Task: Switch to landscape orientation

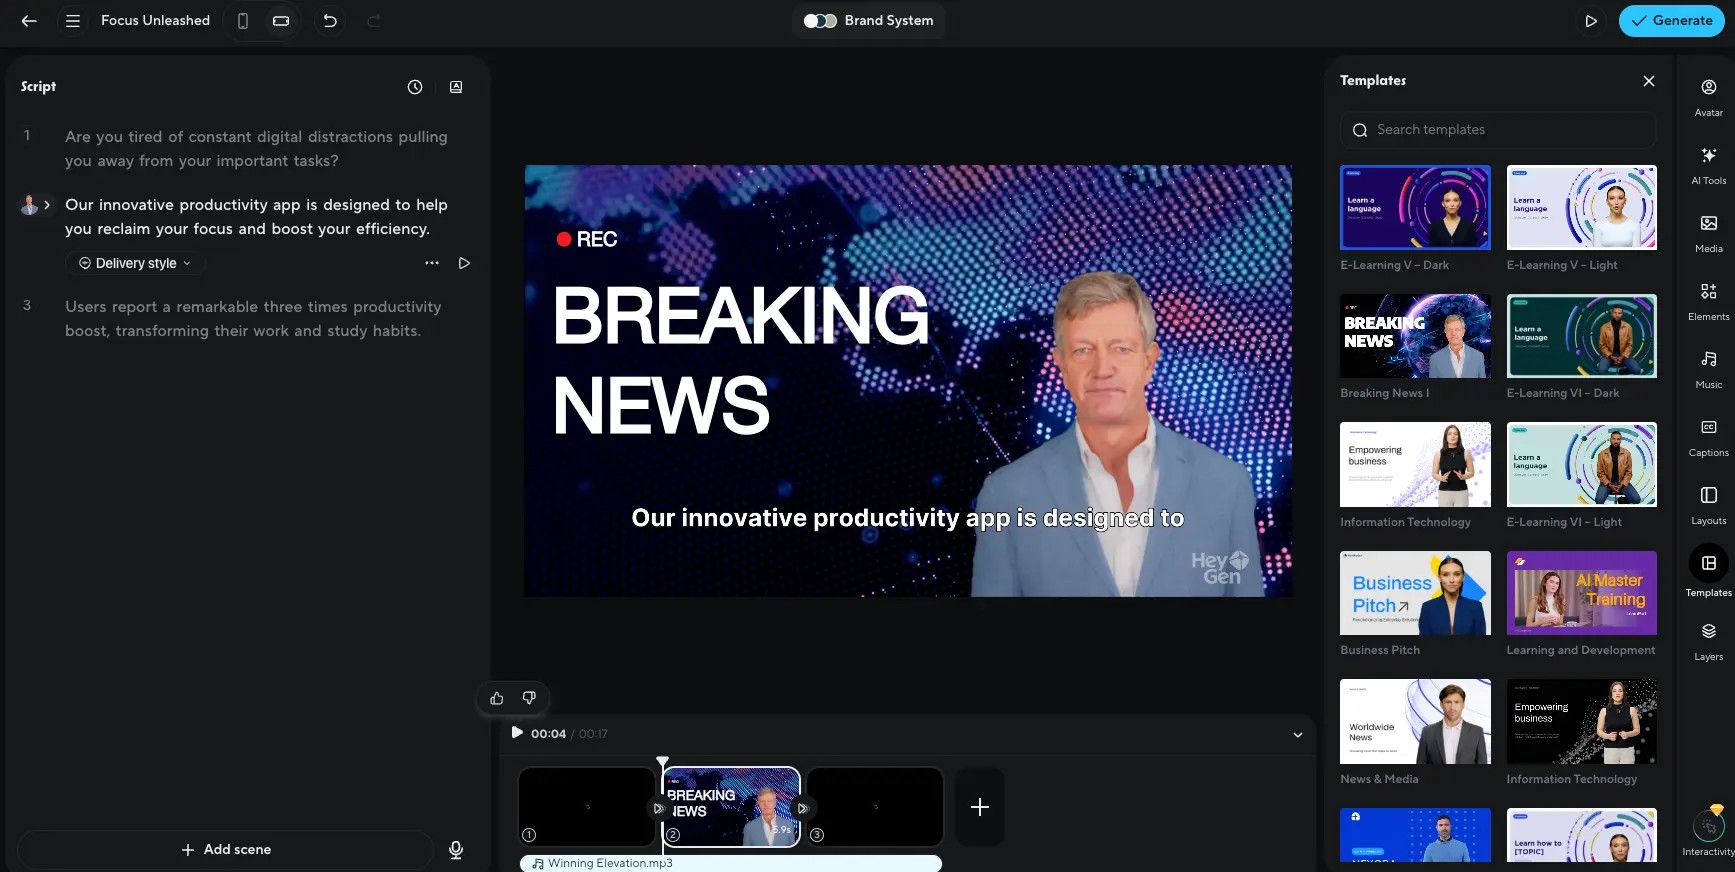Action: 281,21
